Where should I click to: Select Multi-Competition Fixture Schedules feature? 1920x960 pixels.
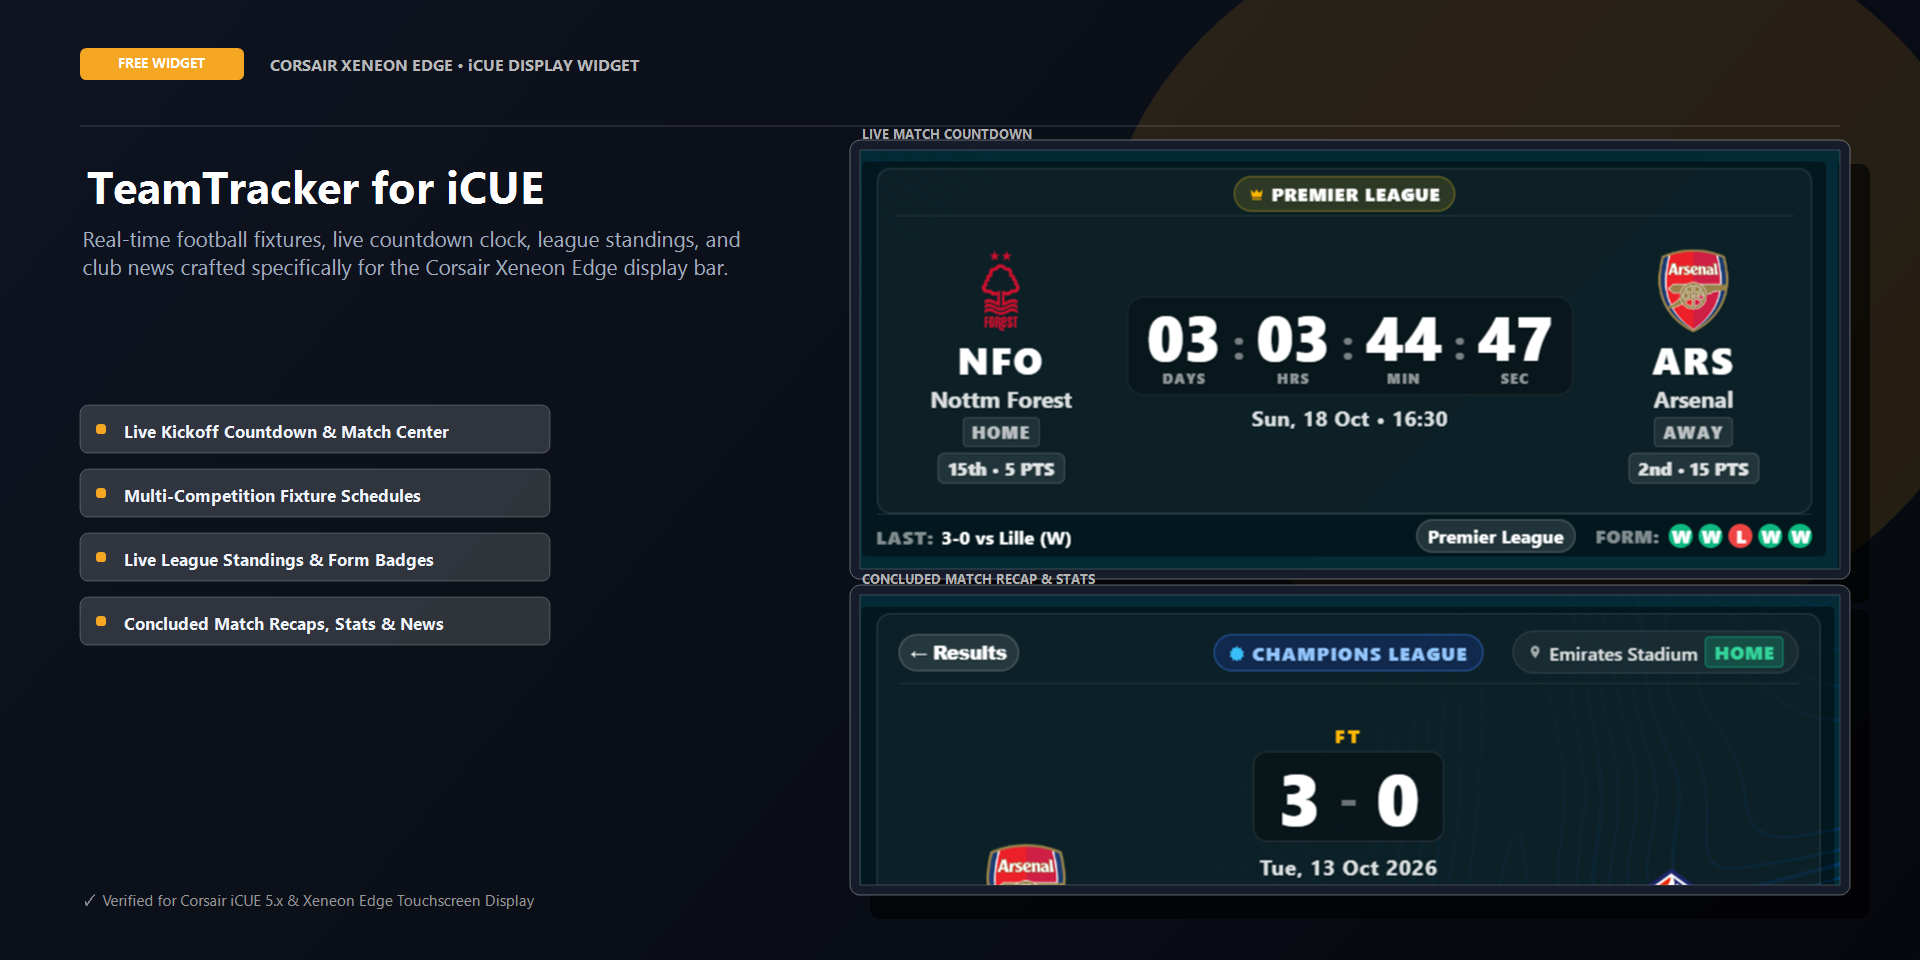[315, 494]
